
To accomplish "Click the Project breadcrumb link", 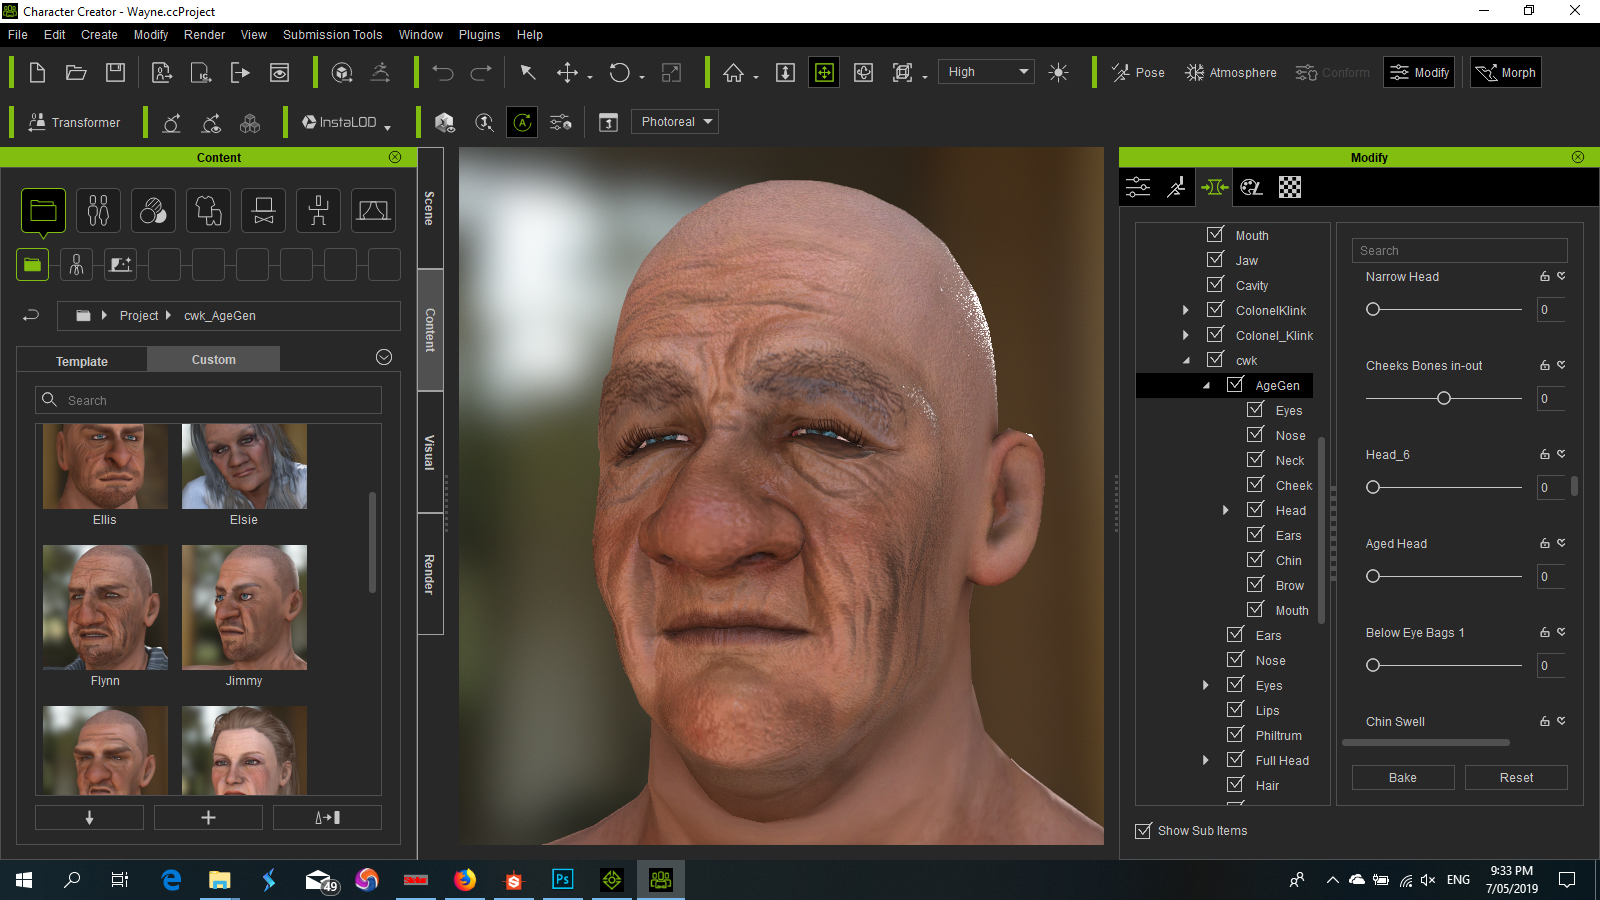I will (x=139, y=315).
